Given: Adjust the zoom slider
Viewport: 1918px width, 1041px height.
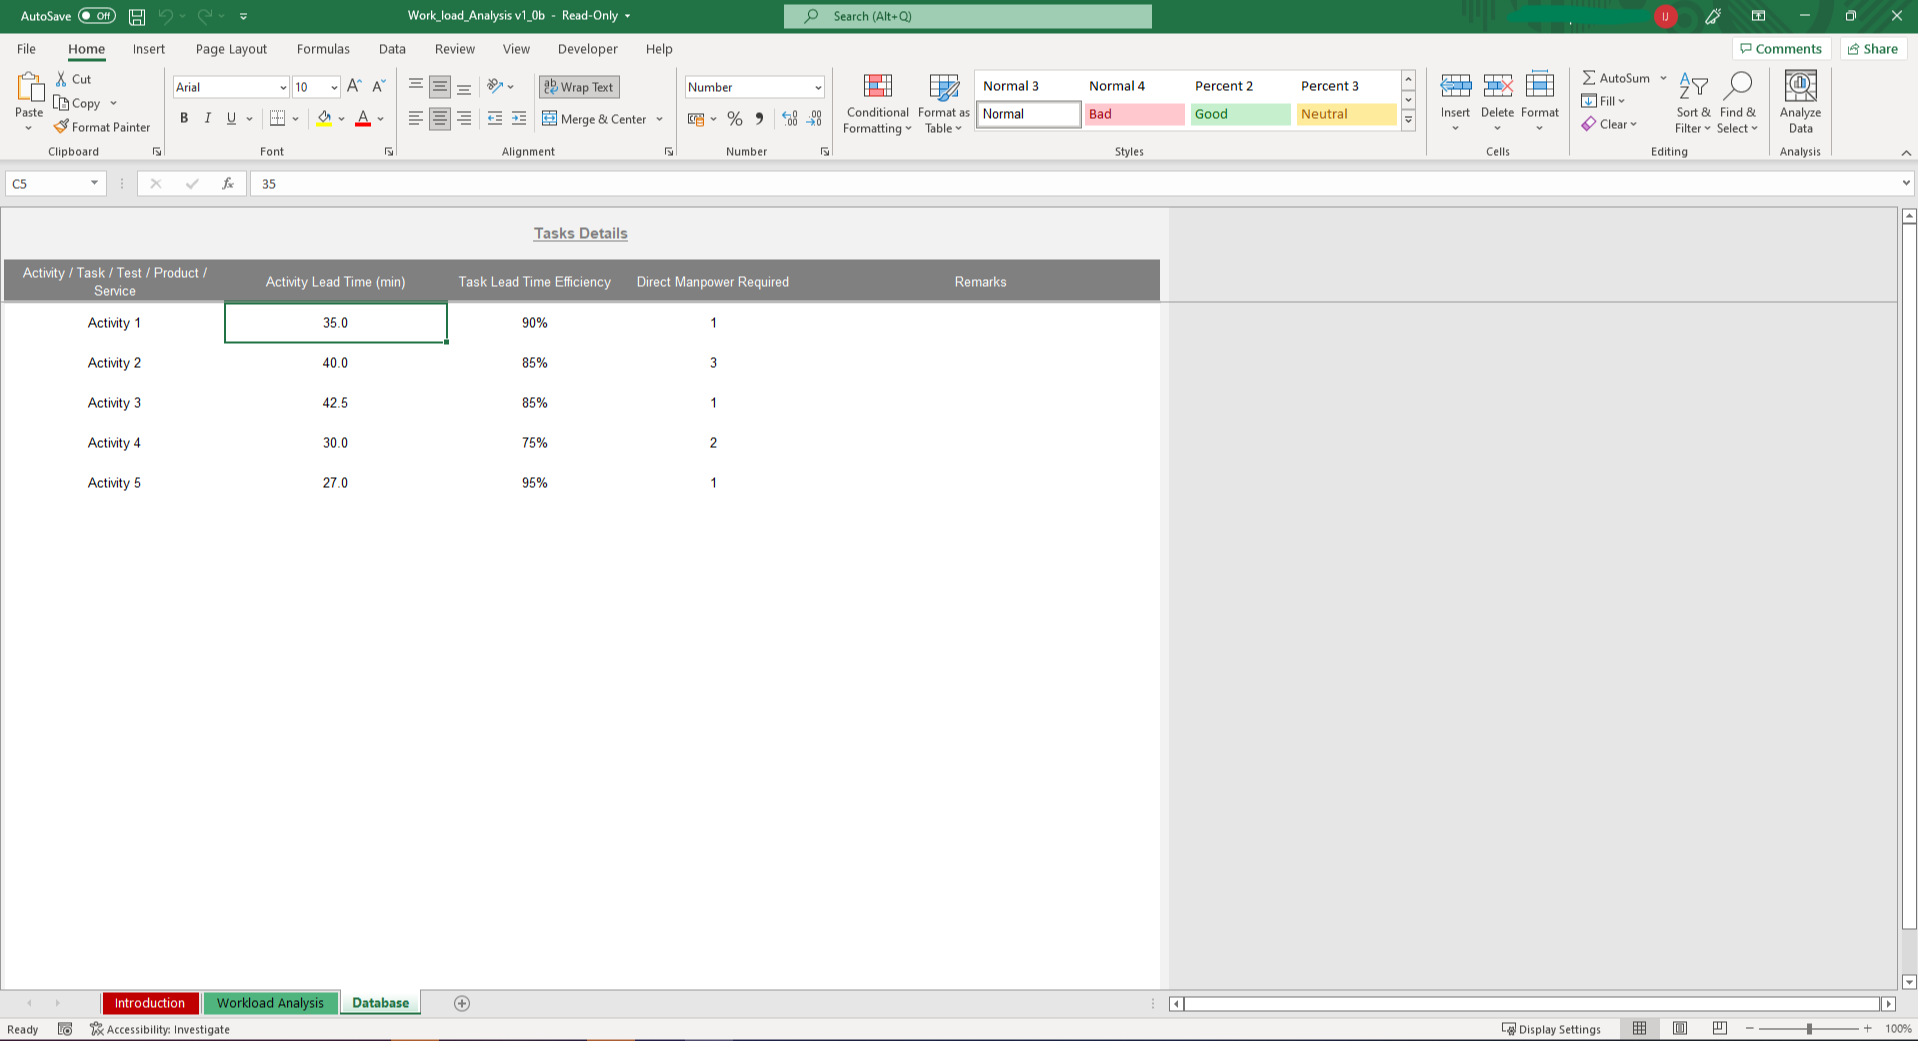Looking at the screenshot, I should [1809, 1029].
